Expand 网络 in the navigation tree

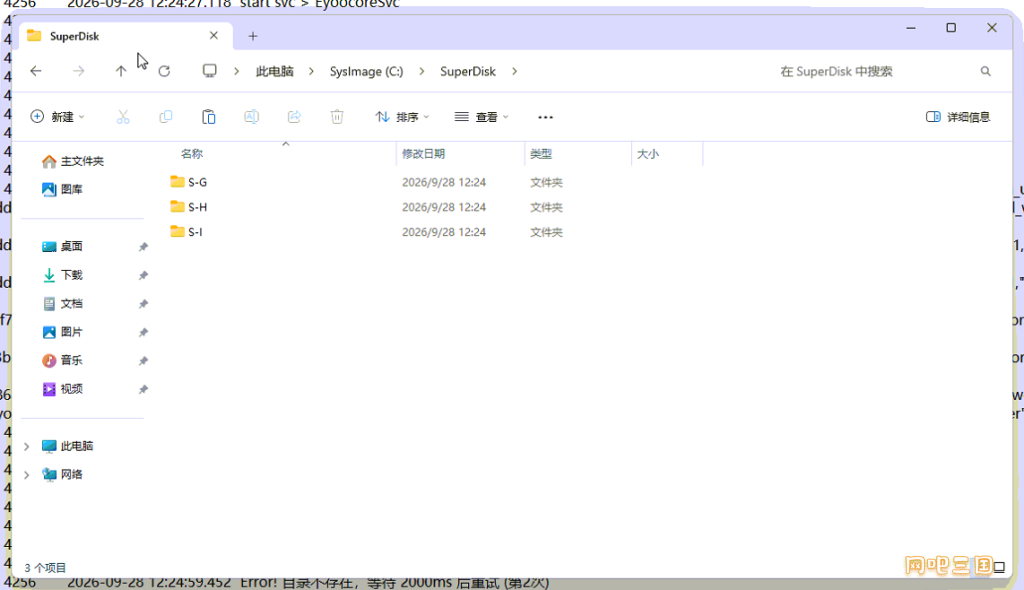[27, 475]
